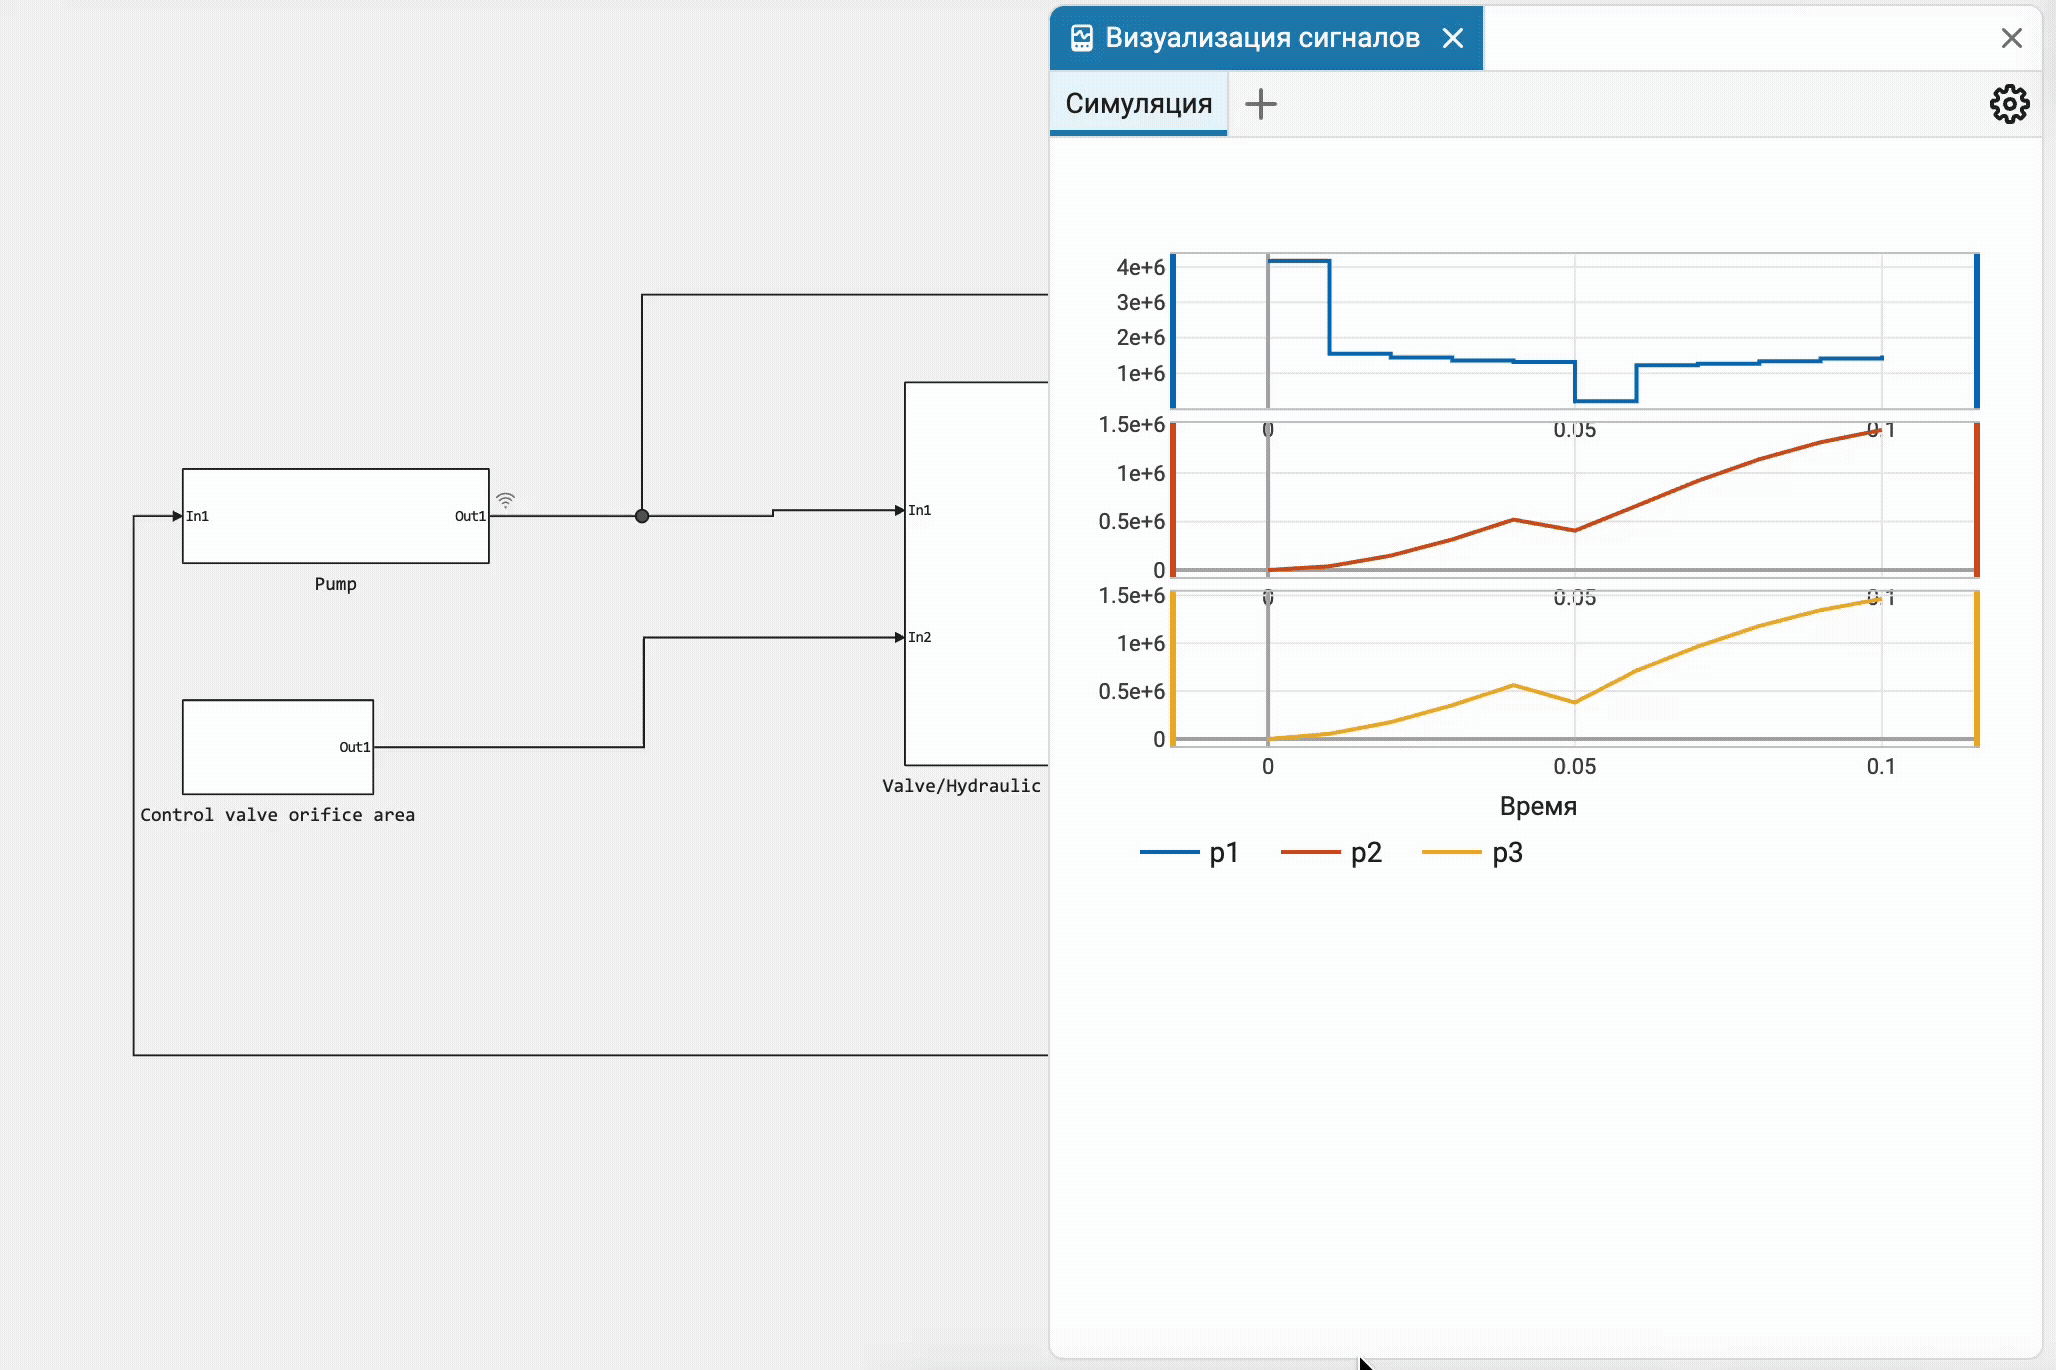The height and width of the screenshot is (1370, 2056).
Task: Click the wireless logging icon near Pump output
Action: pyautogui.click(x=506, y=500)
